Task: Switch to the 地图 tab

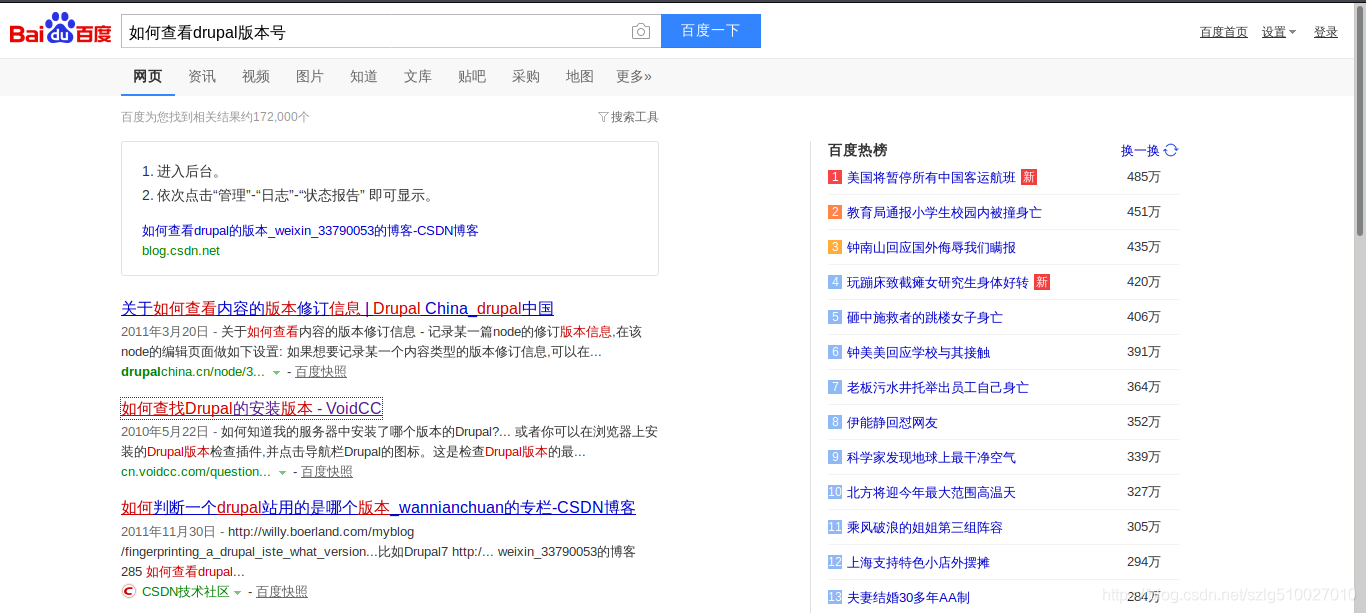Action: pos(580,76)
